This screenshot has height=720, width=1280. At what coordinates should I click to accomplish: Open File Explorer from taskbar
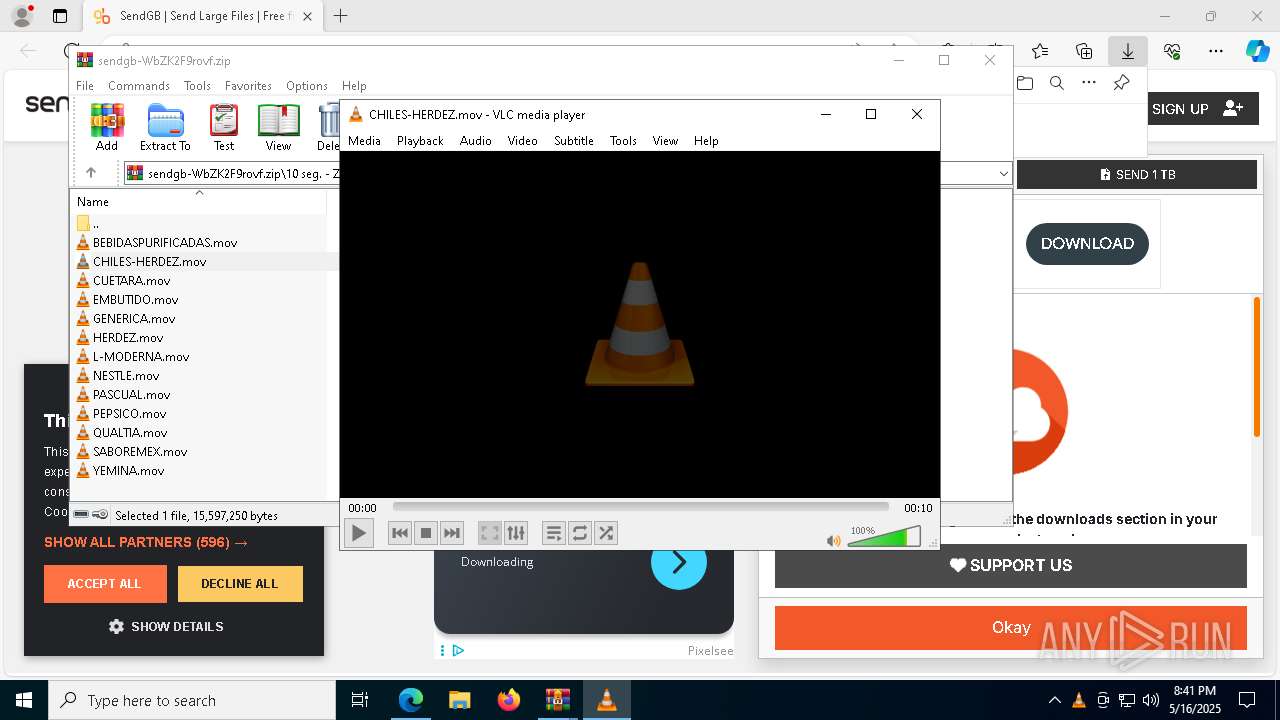459,700
